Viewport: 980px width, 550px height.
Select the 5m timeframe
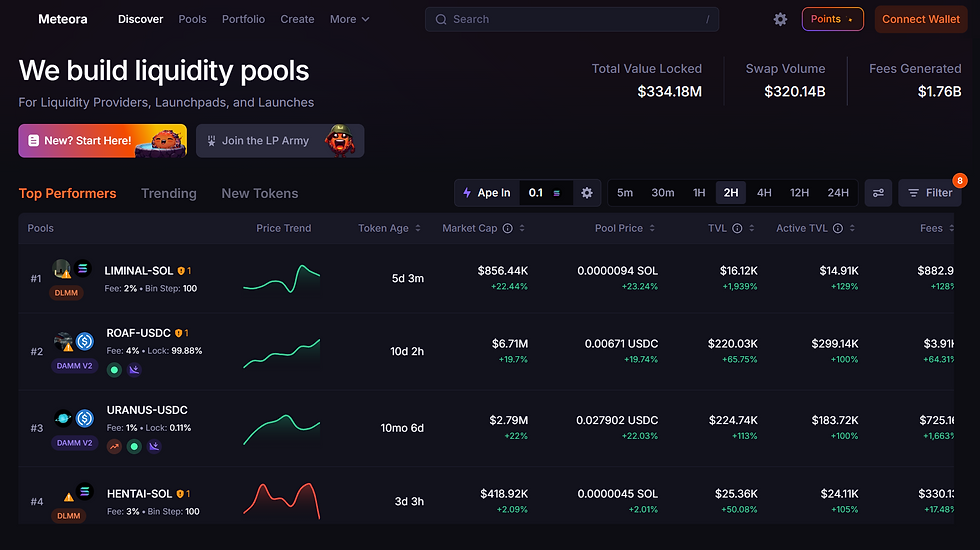coord(625,193)
